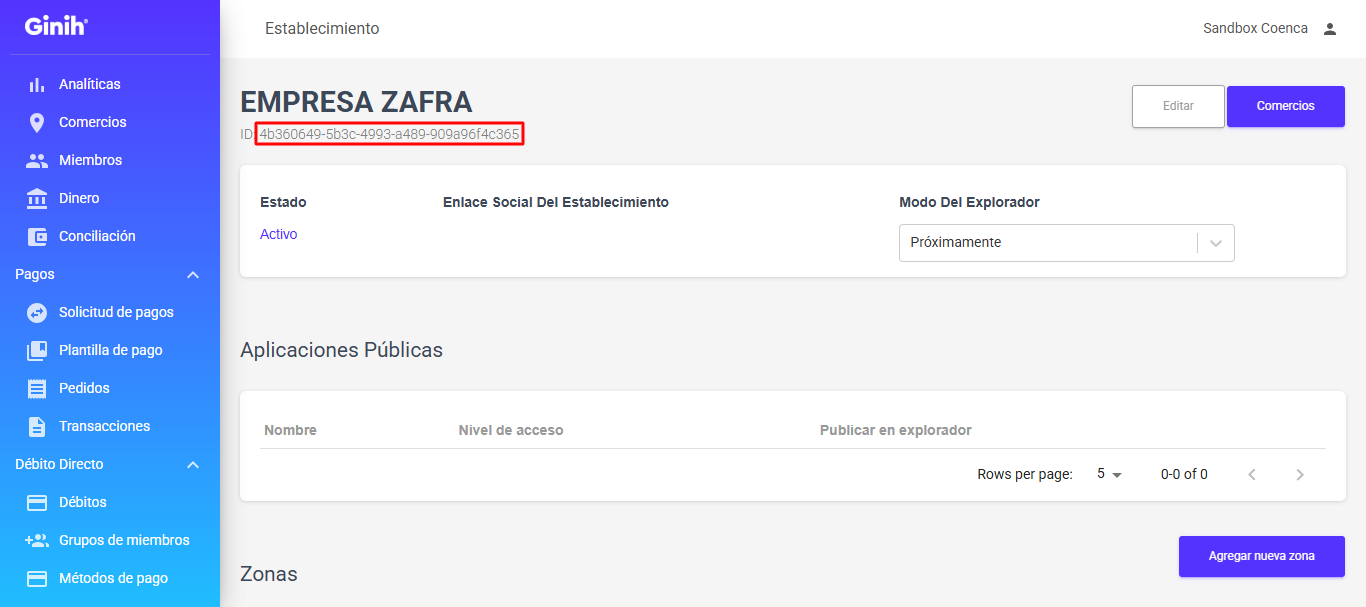The width and height of the screenshot is (1366, 607).
Task: Go to previous table page
Action: pos(1252,474)
